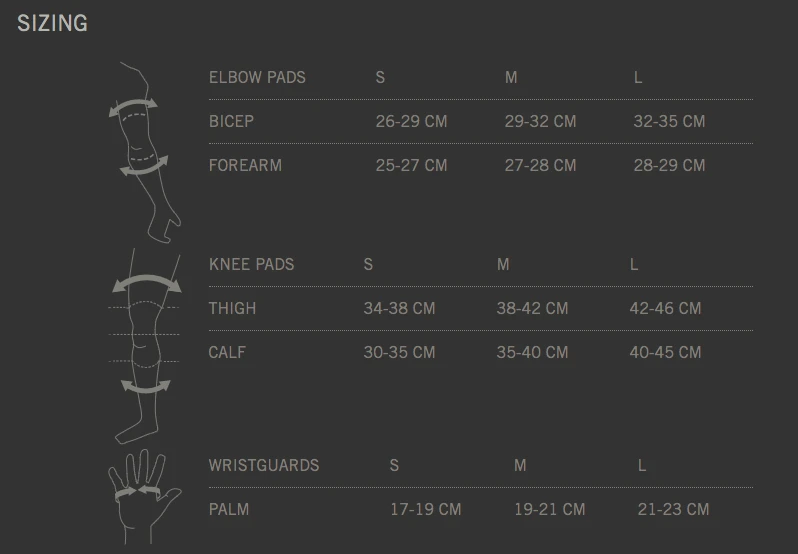Click the CALF row label
The height and width of the screenshot is (554, 798).
pos(227,352)
